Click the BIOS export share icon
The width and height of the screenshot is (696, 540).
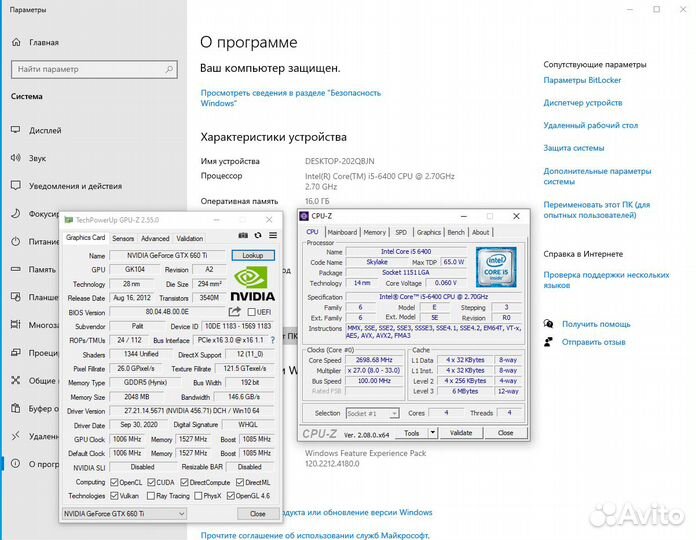(236, 312)
